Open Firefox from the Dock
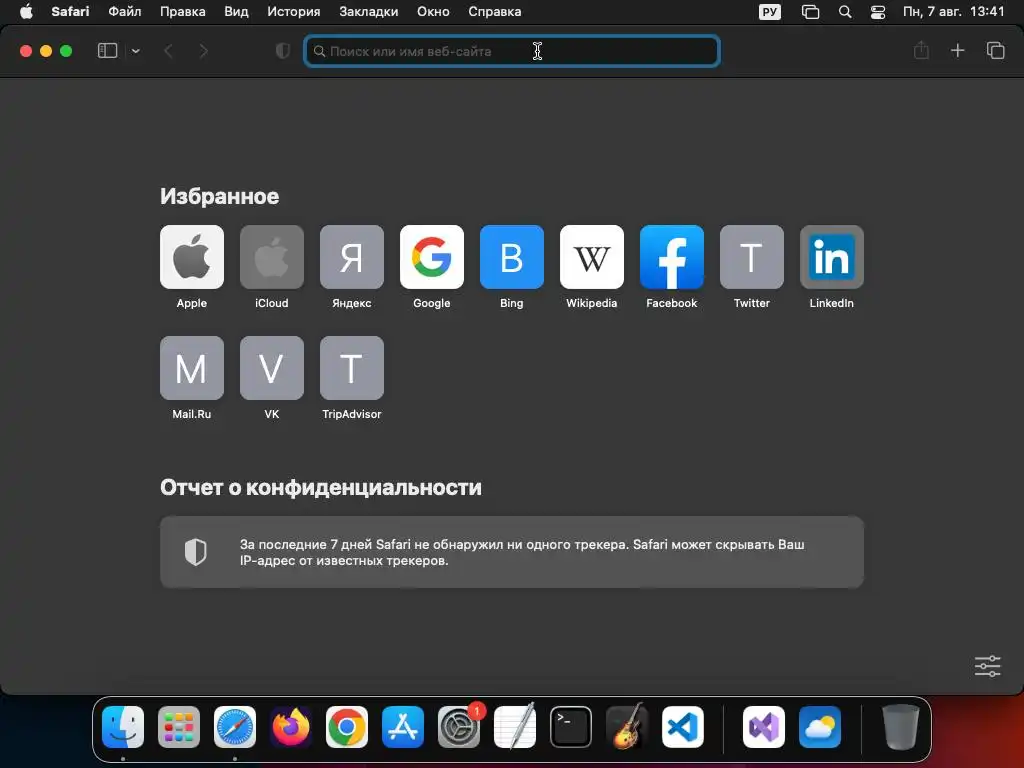 click(291, 727)
